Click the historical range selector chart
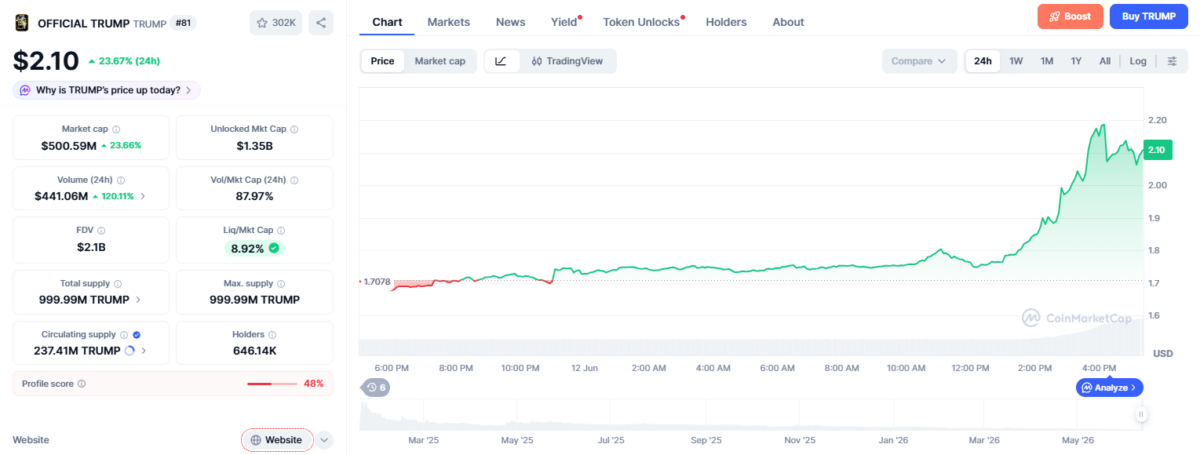Image resolution: width=1200 pixels, height=455 pixels. [x=752, y=414]
